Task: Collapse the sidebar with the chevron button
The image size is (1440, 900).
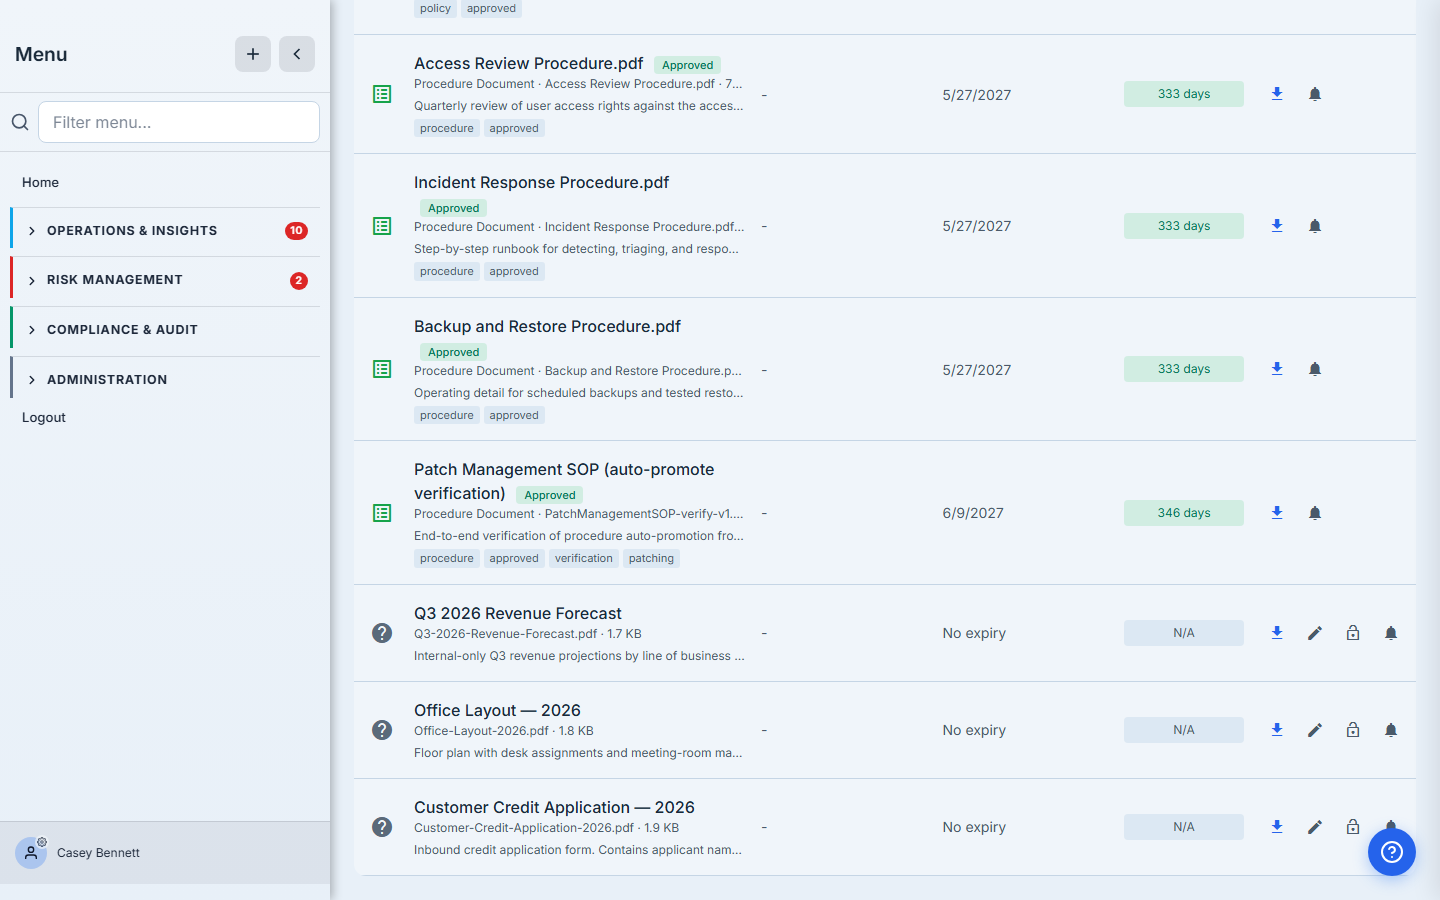Action: point(297,54)
